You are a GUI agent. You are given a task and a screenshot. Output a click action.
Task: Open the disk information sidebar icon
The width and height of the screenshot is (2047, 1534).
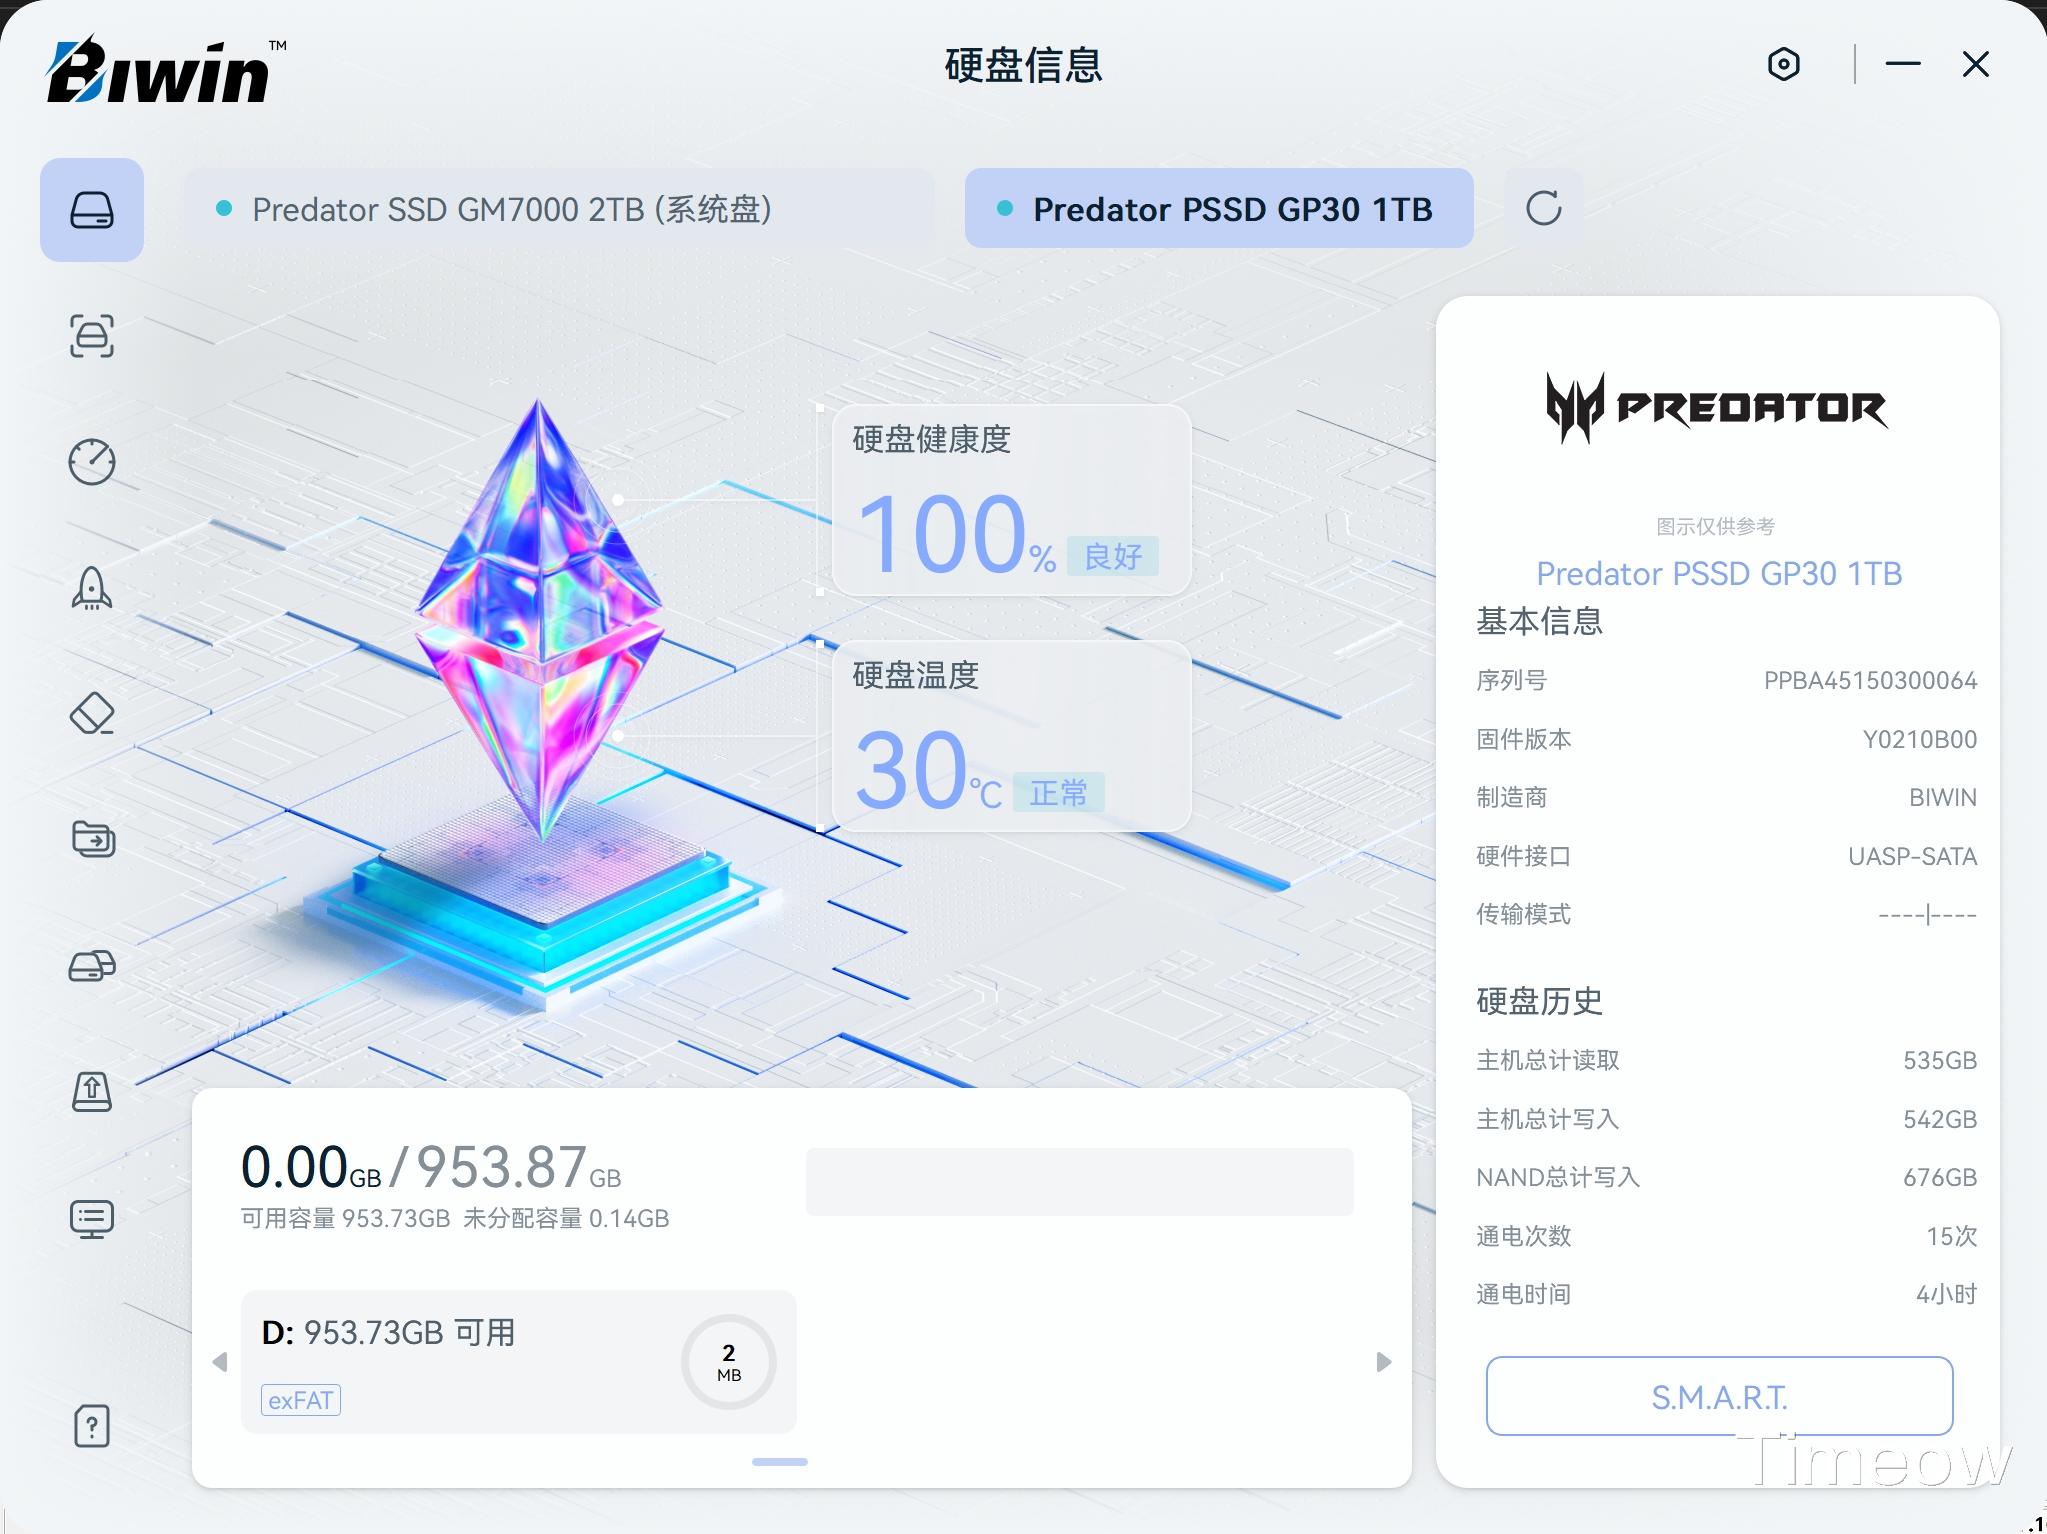[x=92, y=210]
